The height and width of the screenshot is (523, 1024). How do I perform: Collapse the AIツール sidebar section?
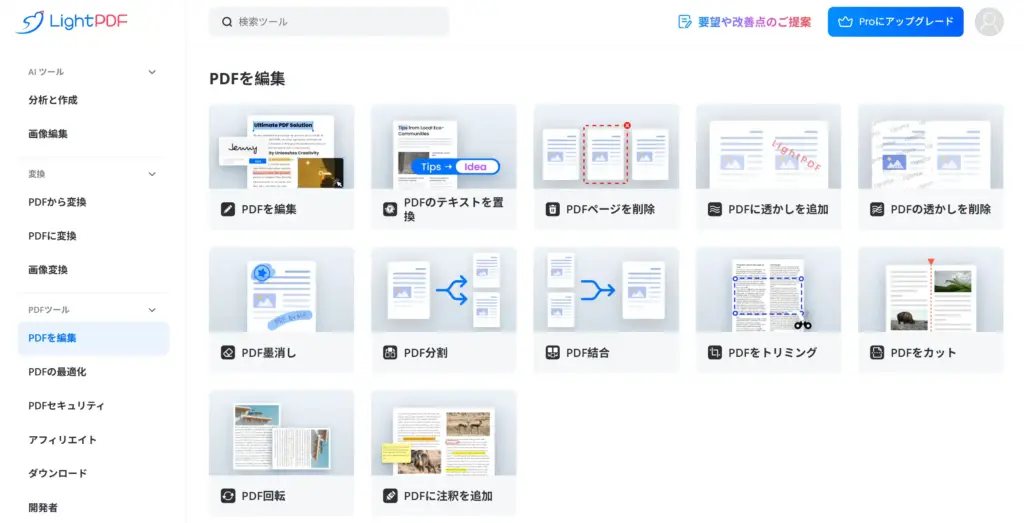pyautogui.click(x=152, y=72)
